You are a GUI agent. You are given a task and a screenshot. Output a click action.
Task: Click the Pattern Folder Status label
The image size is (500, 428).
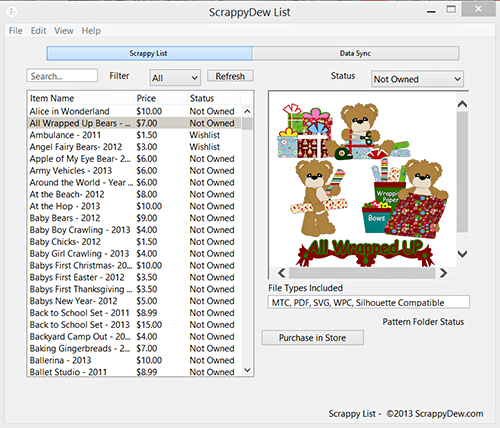tap(423, 322)
